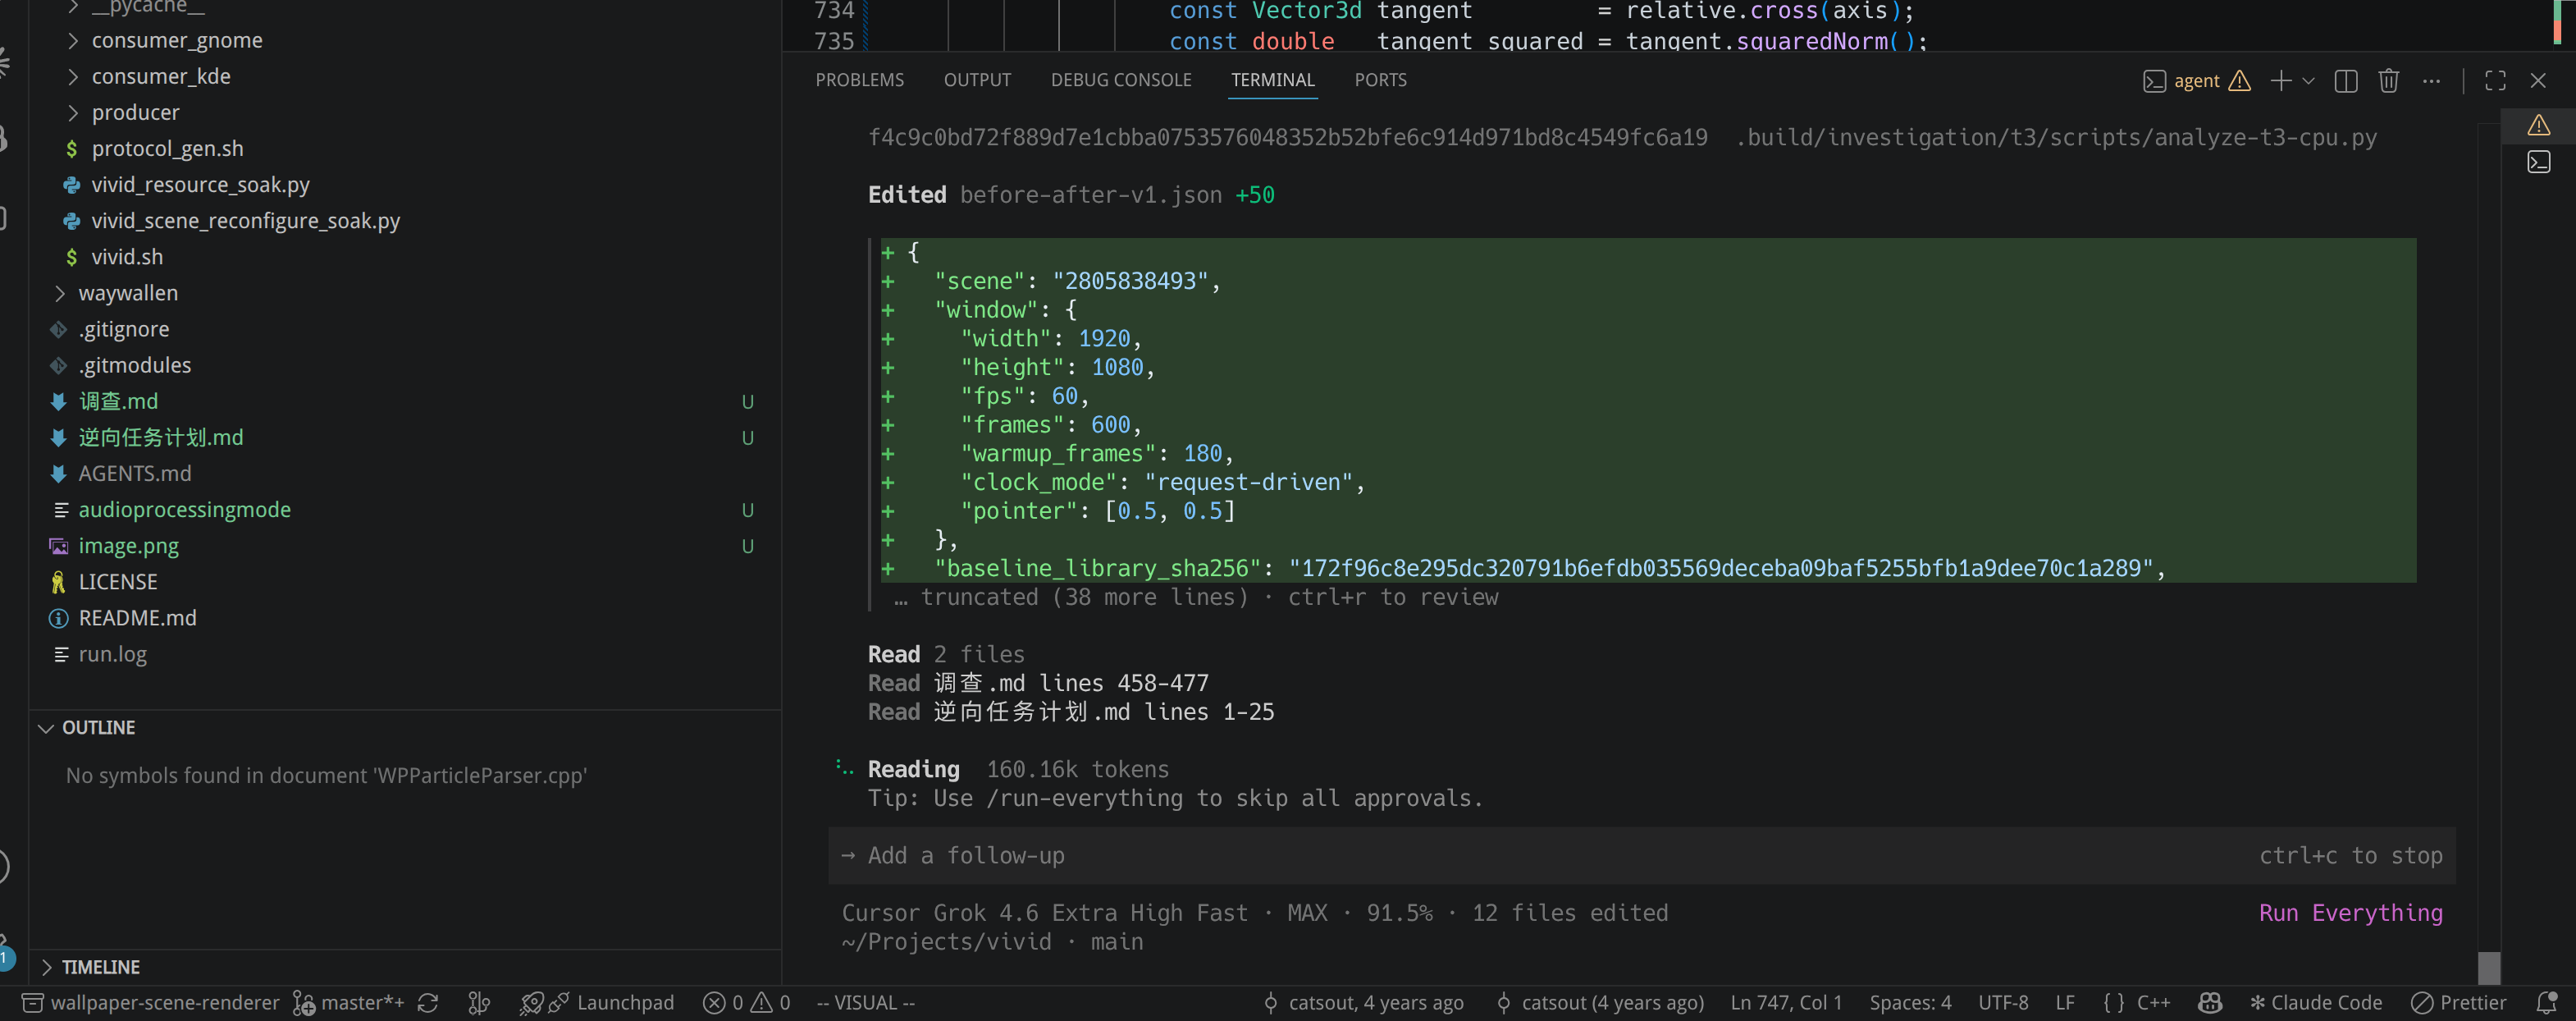Click catsout (4 years ago) status item

pyautogui.click(x=1600, y=1003)
